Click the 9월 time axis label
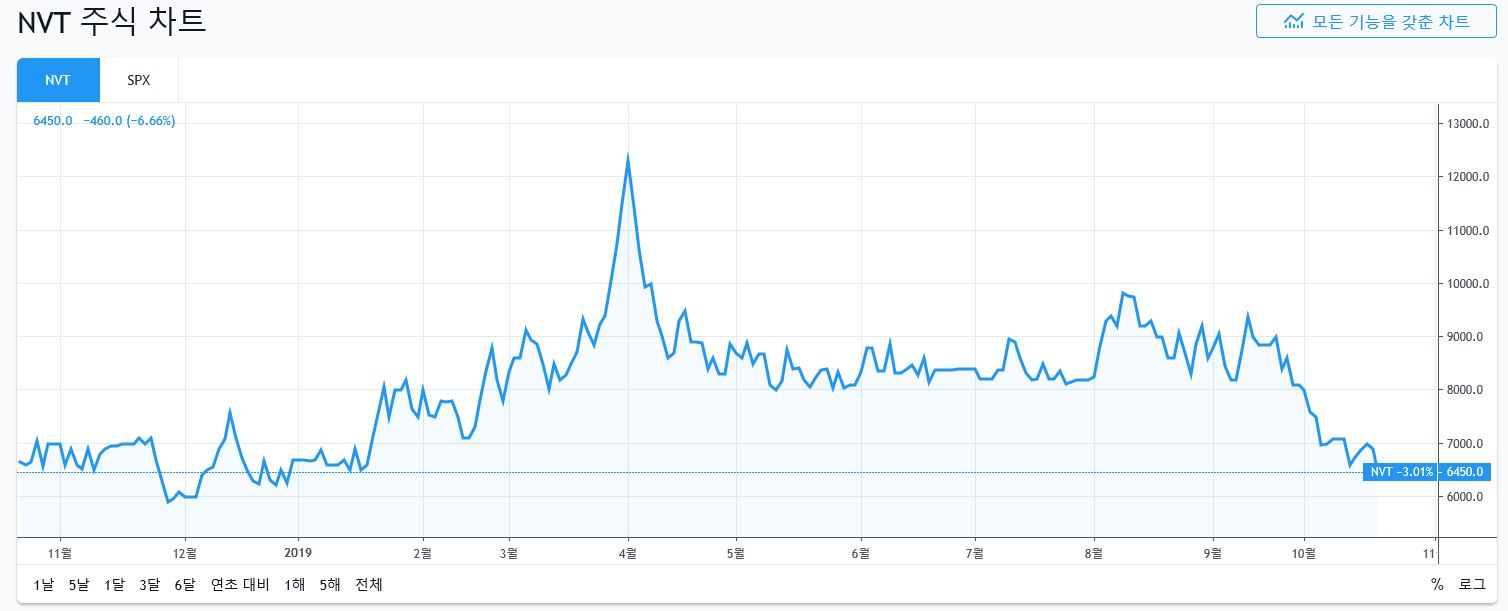The image size is (1508, 611). (1213, 552)
